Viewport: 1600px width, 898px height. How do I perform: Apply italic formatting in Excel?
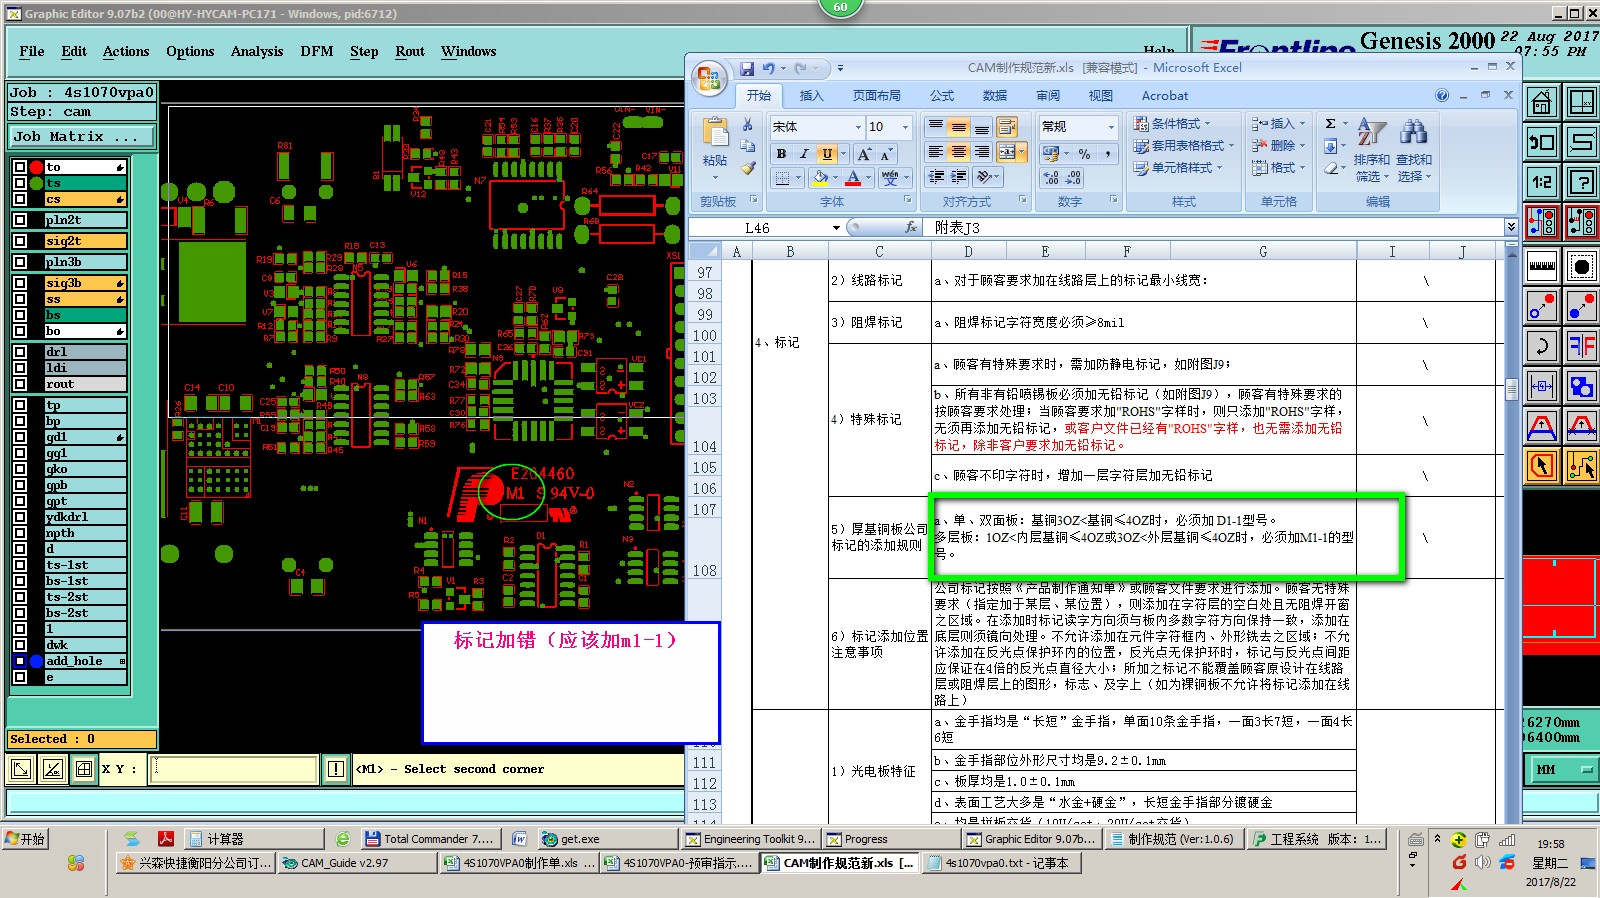point(804,154)
